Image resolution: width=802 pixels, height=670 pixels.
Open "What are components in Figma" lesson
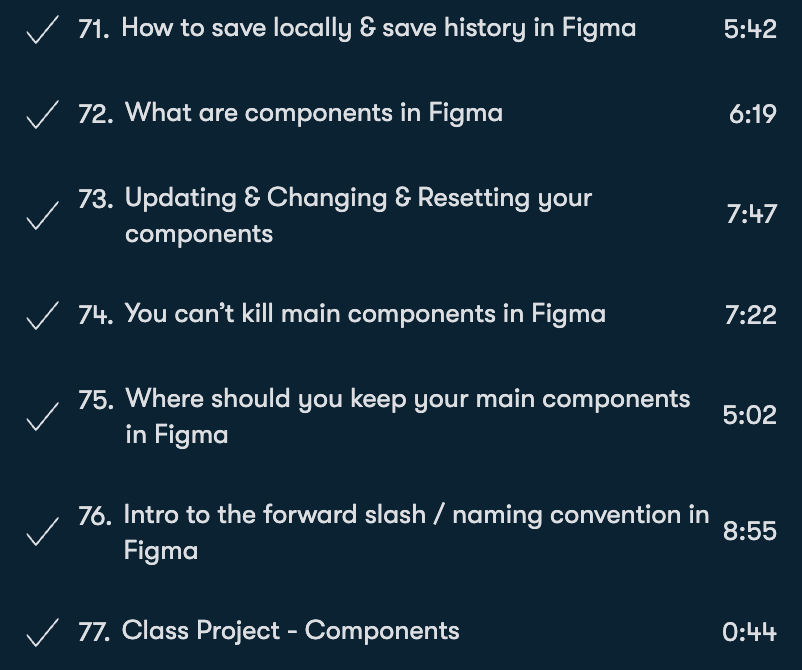click(313, 113)
